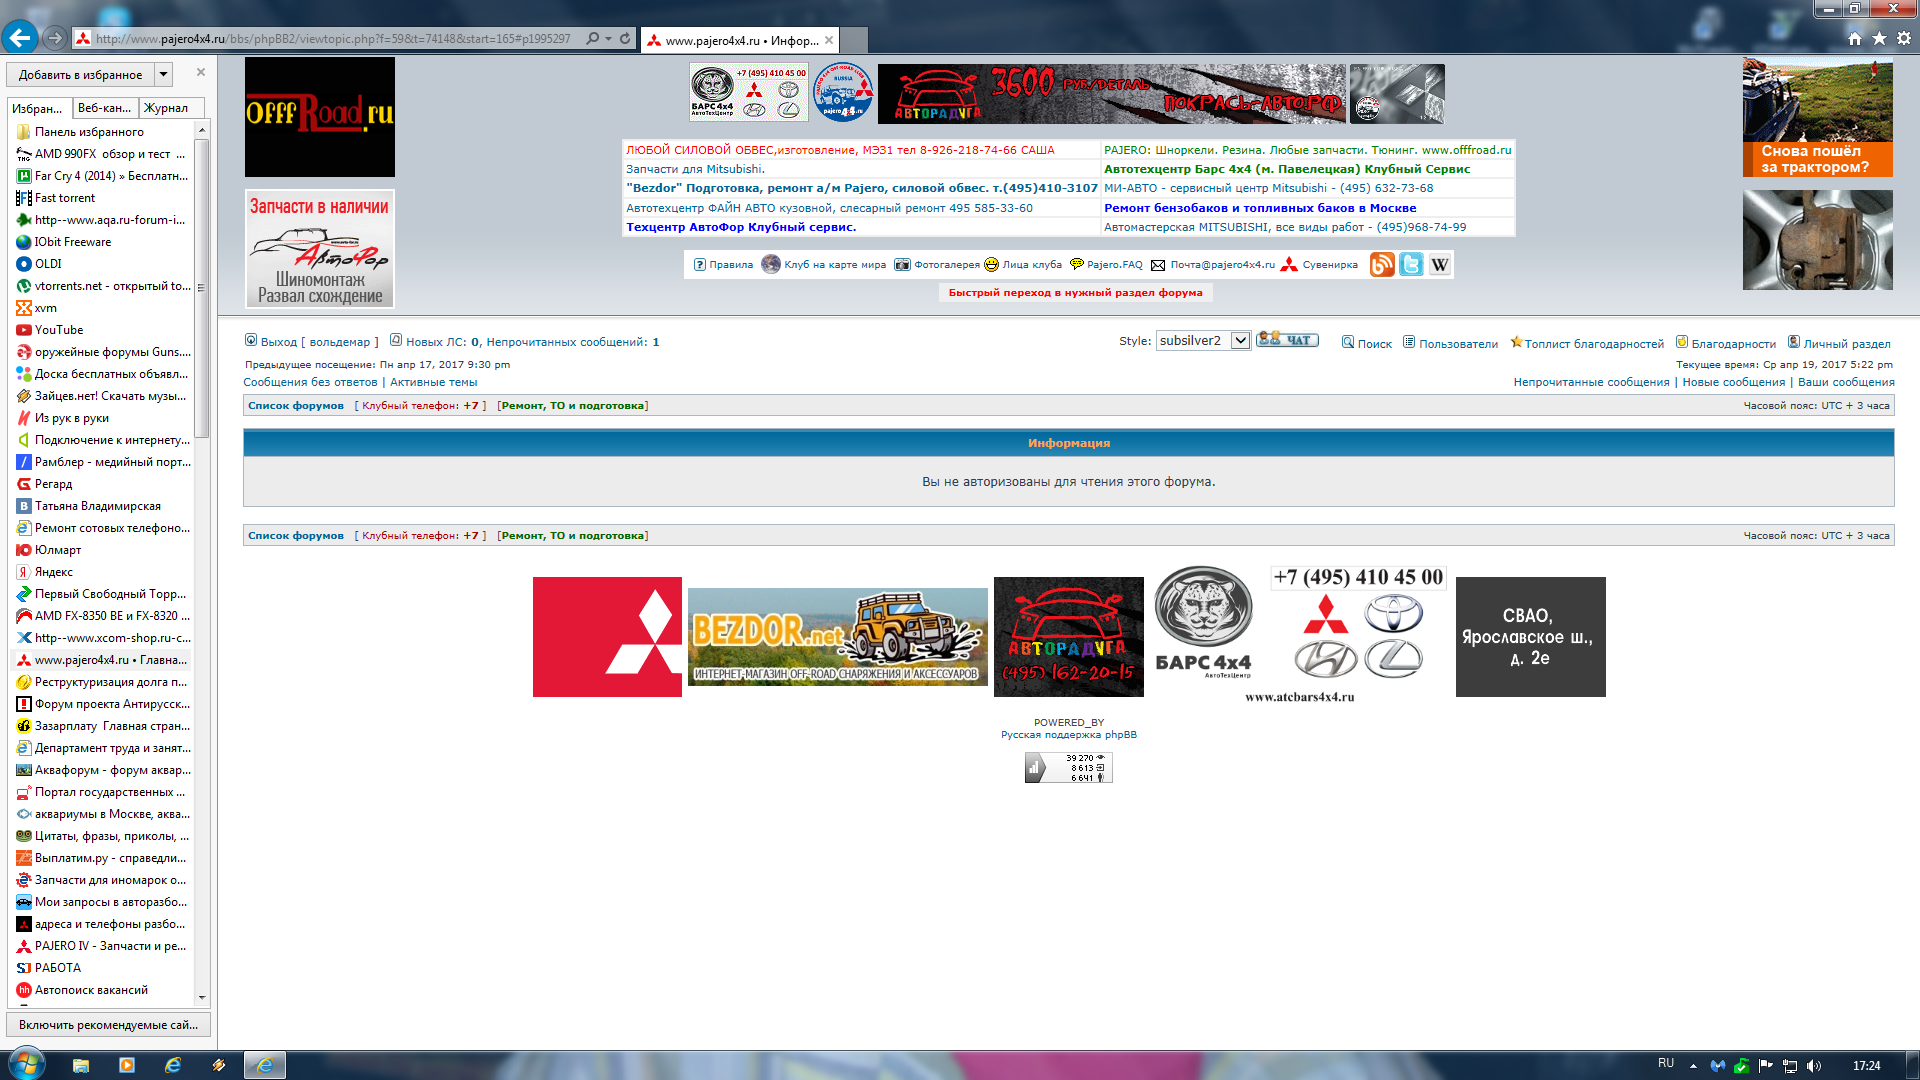Open Internet Explorer from taskbar
The height and width of the screenshot is (1080, 1920).
click(173, 1065)
